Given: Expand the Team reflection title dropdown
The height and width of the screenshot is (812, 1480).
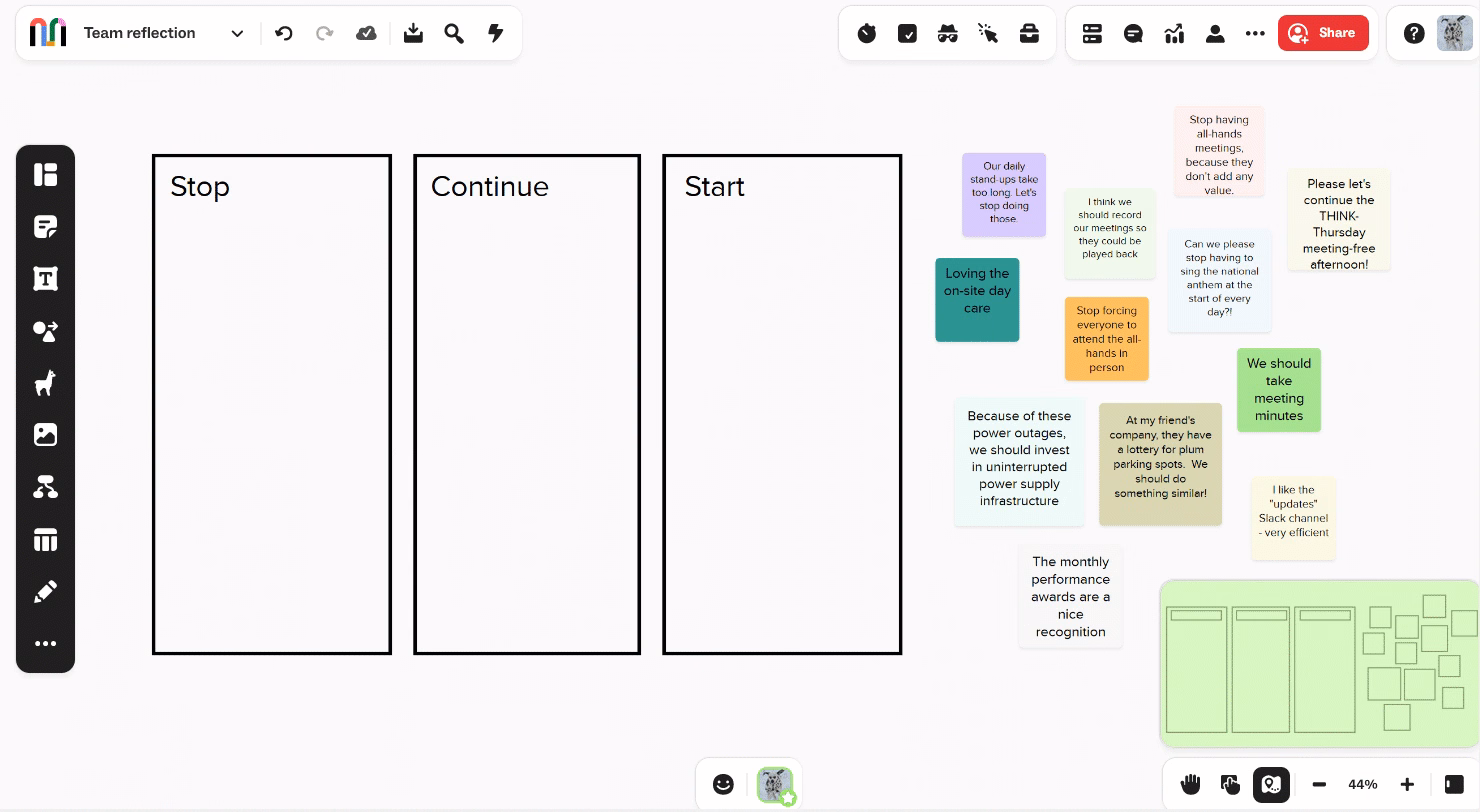Looking at the screenshot, I should [x=237, y=33].
